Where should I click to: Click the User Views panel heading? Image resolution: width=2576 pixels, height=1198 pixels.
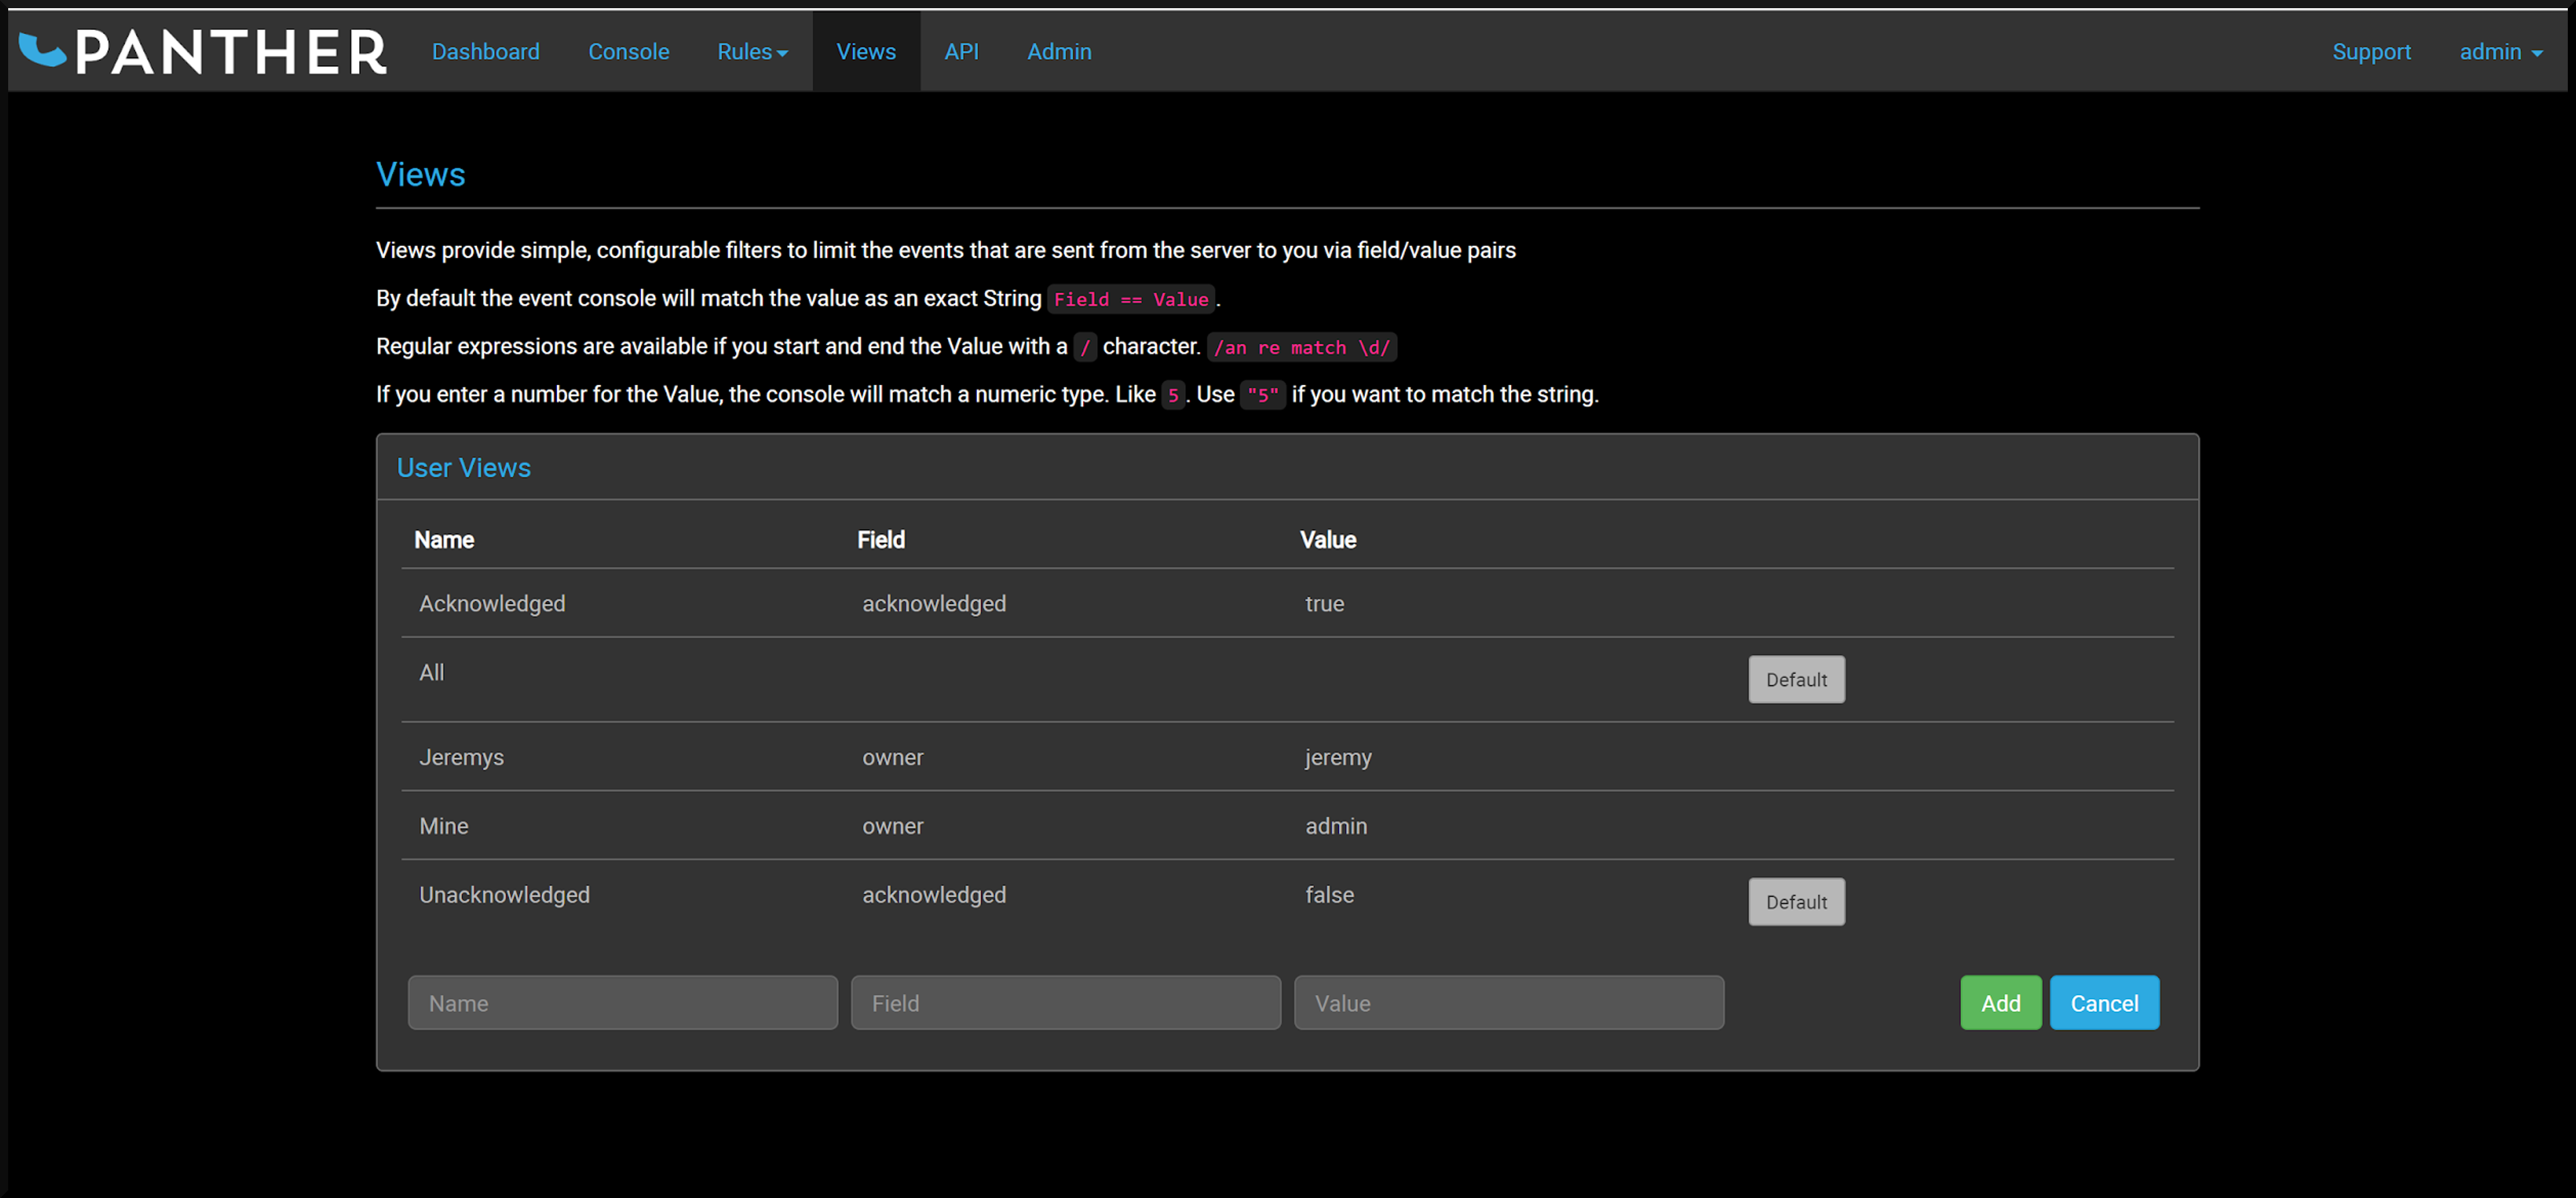pyautogui.click(x=463, y=467)
